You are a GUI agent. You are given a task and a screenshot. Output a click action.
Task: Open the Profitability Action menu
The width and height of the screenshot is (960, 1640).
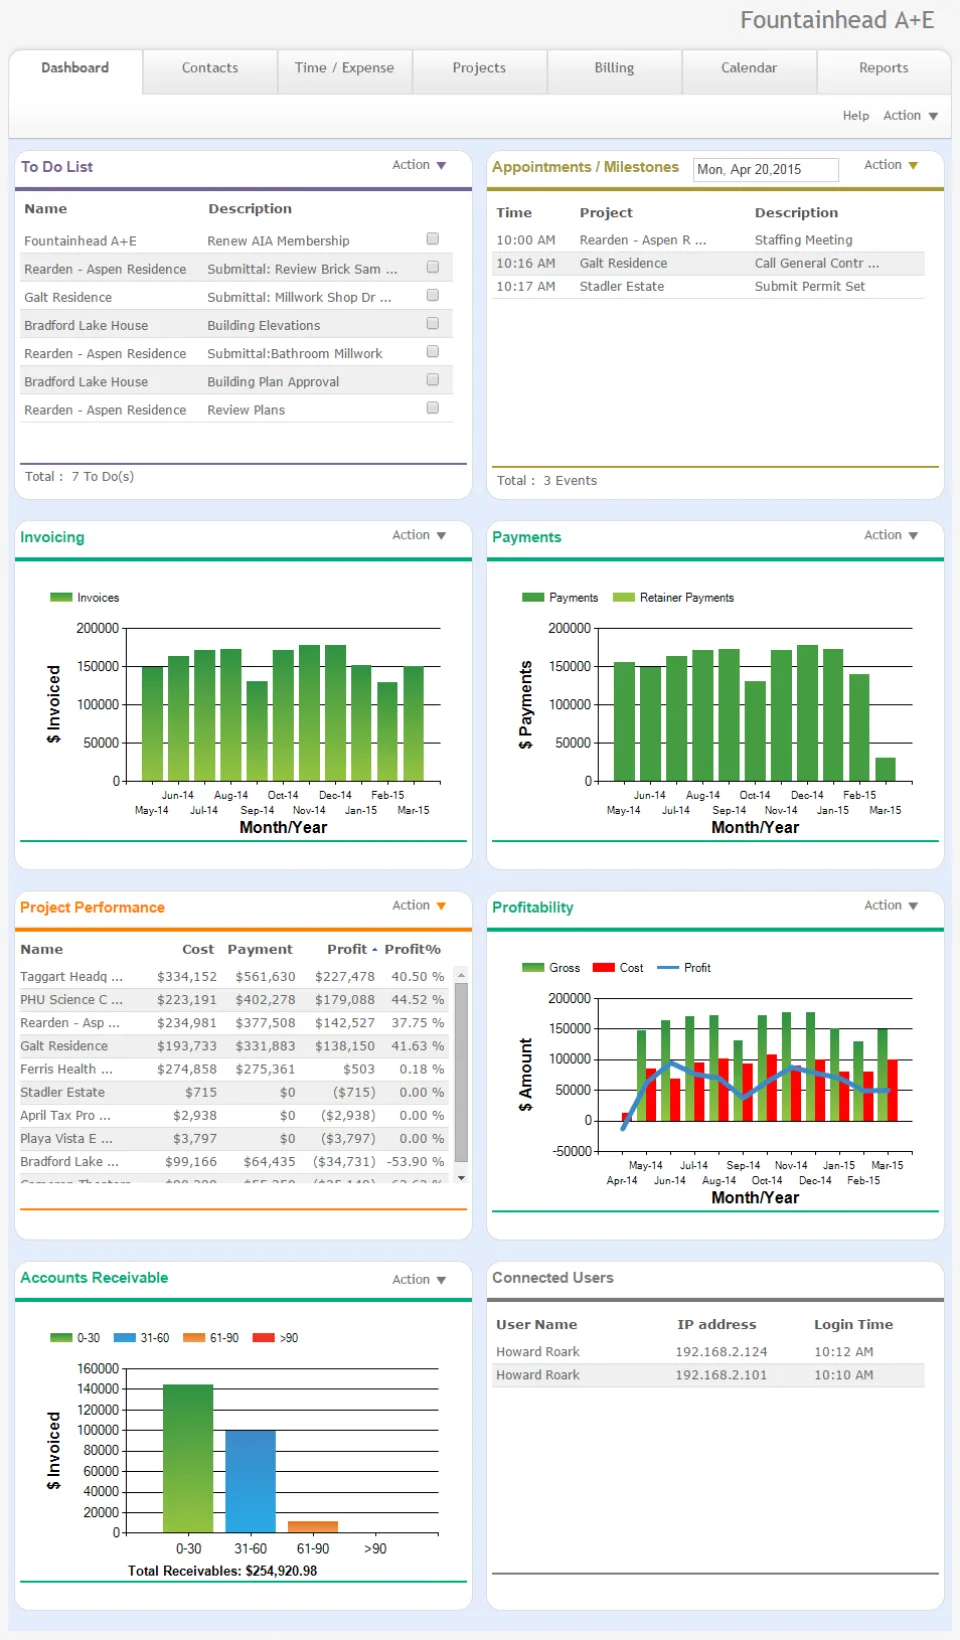[890, 905]
